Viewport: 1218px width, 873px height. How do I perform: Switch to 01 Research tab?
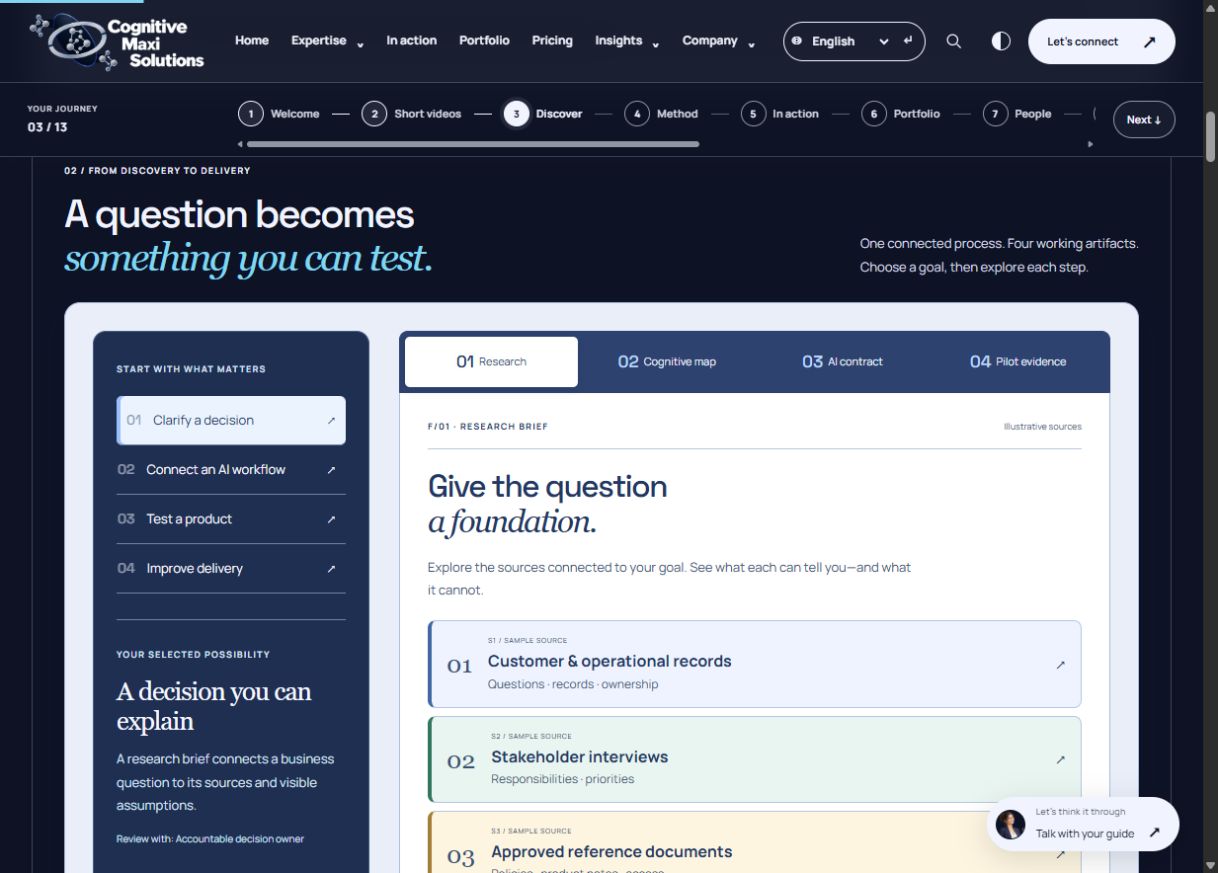491,362
